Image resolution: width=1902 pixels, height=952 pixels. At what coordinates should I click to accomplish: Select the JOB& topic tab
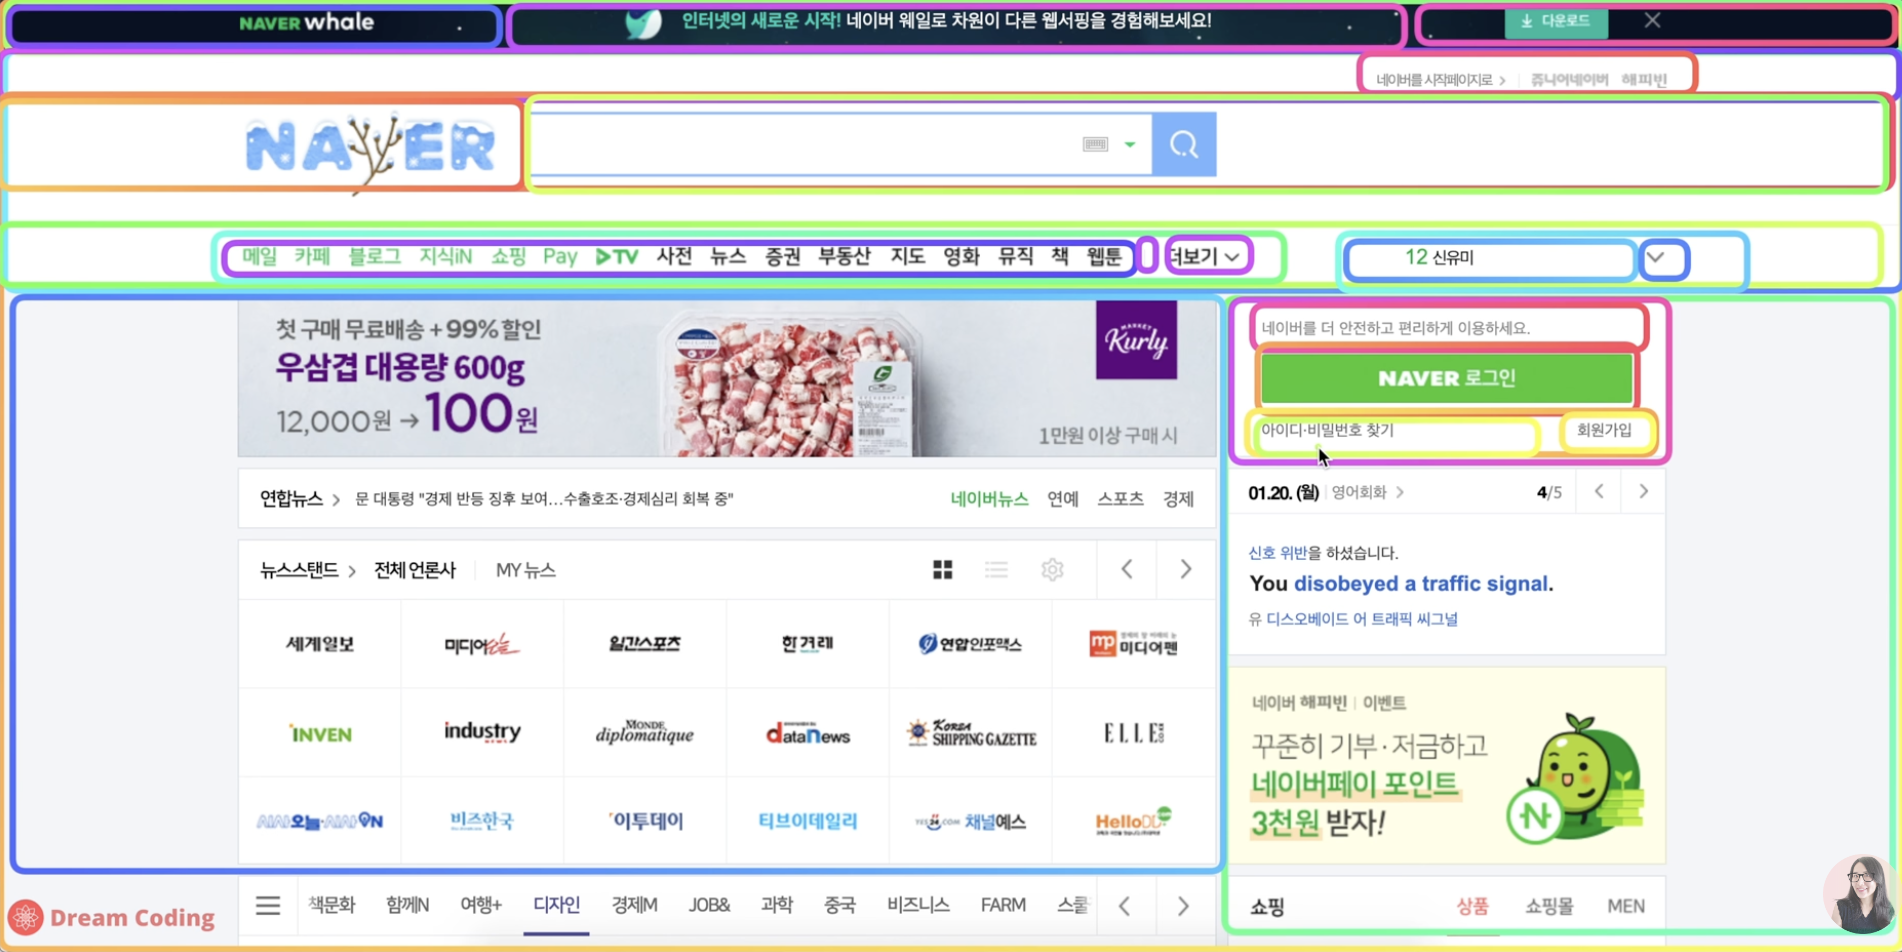coord(709,905)
